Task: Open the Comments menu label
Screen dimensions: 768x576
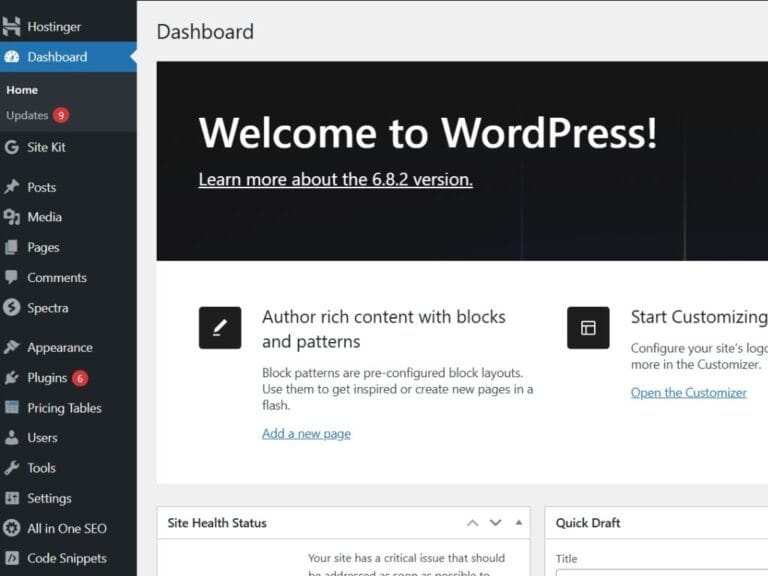Action: coord(57,278)
